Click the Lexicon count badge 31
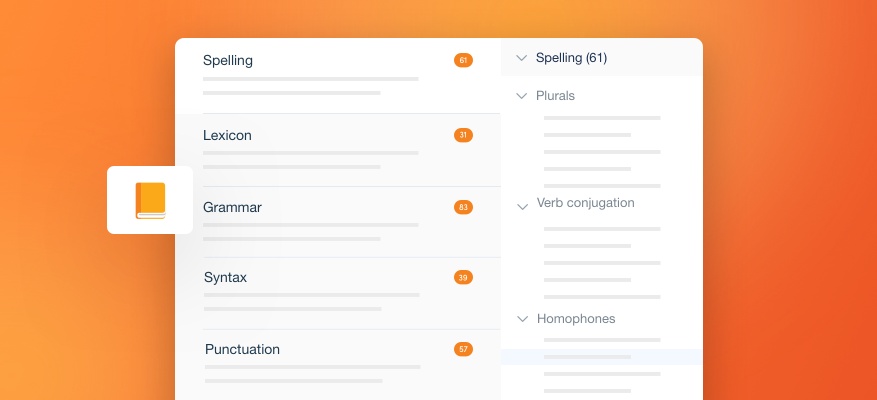877x400 pixels. point(462,135)
